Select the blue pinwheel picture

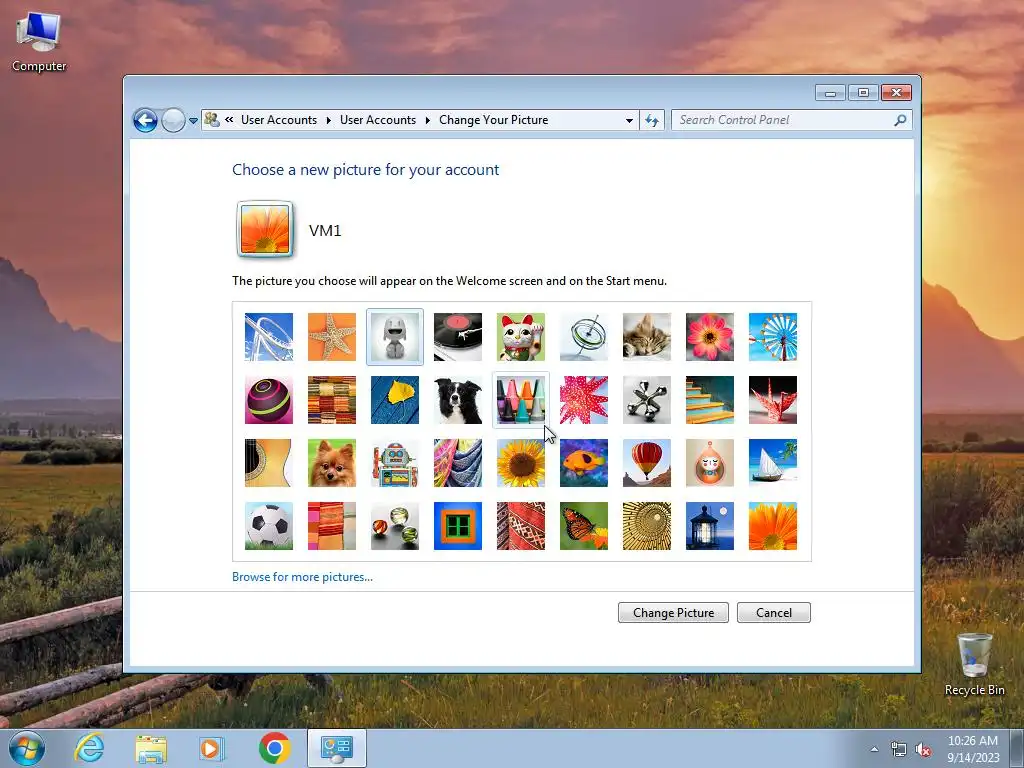(x=773, y=337)
